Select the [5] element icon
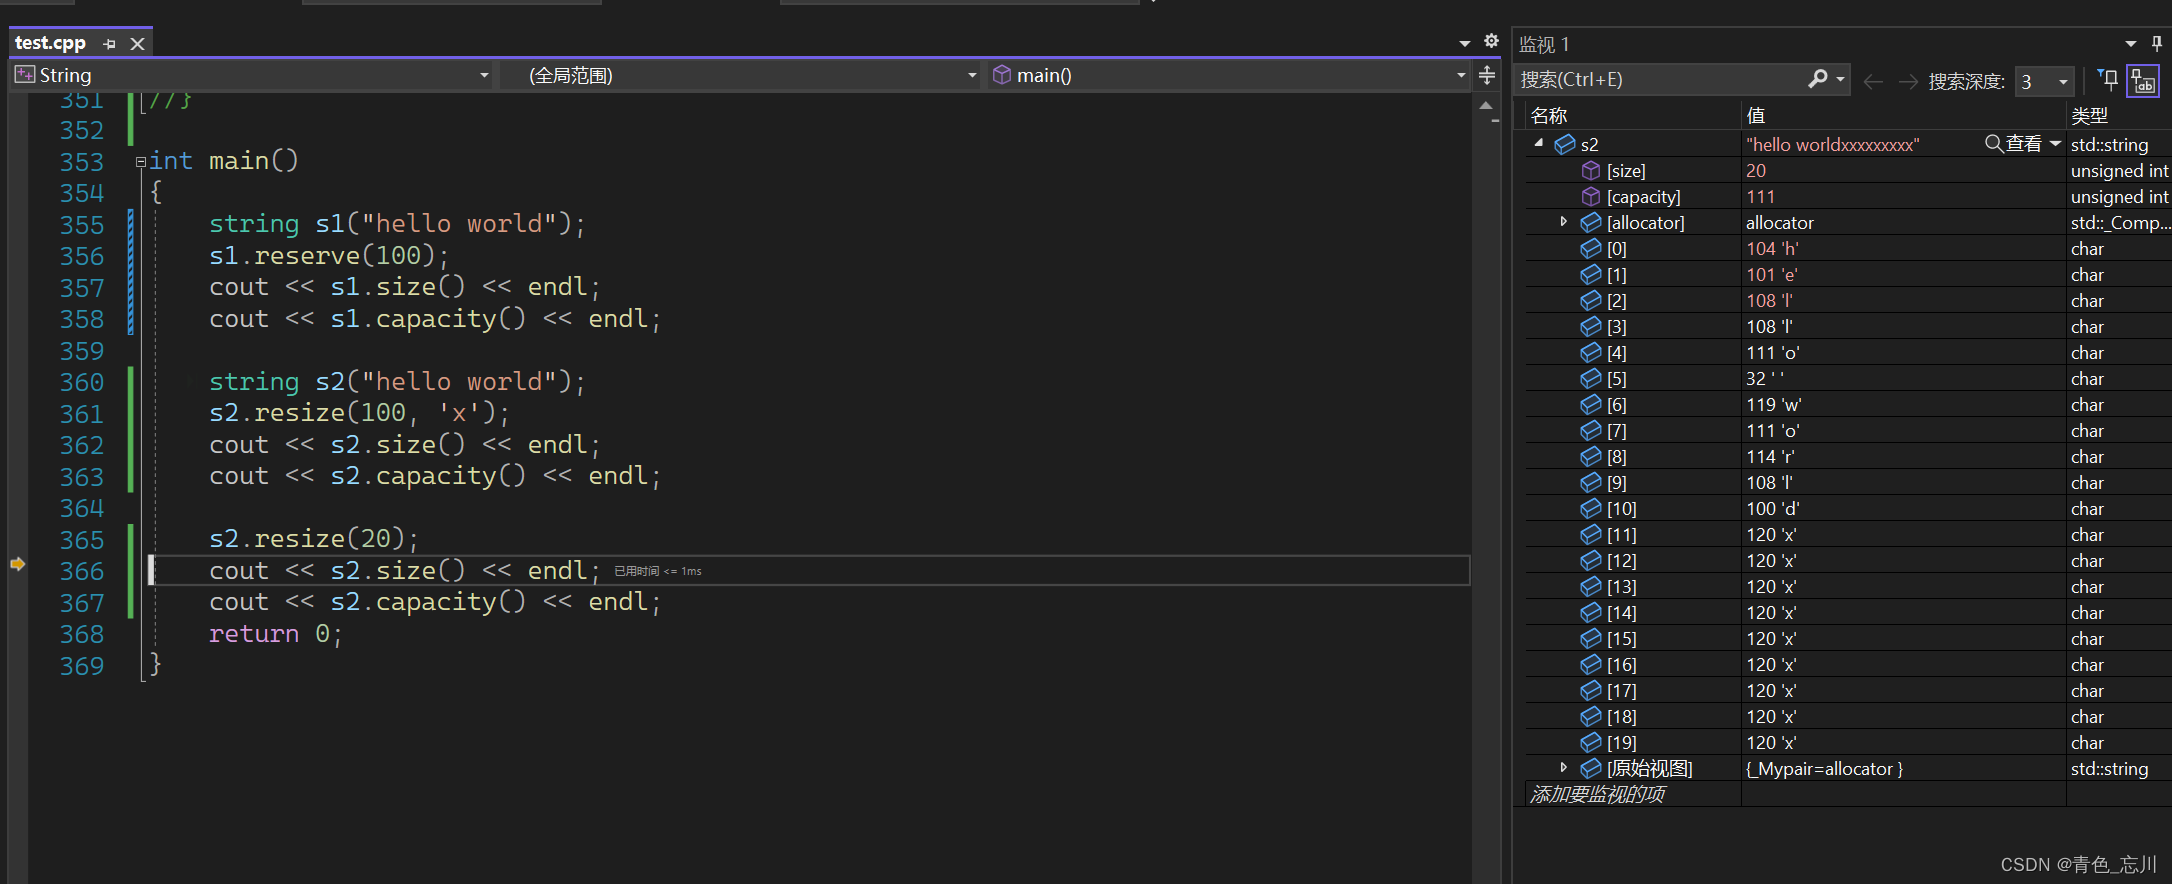 point(1590,379)
